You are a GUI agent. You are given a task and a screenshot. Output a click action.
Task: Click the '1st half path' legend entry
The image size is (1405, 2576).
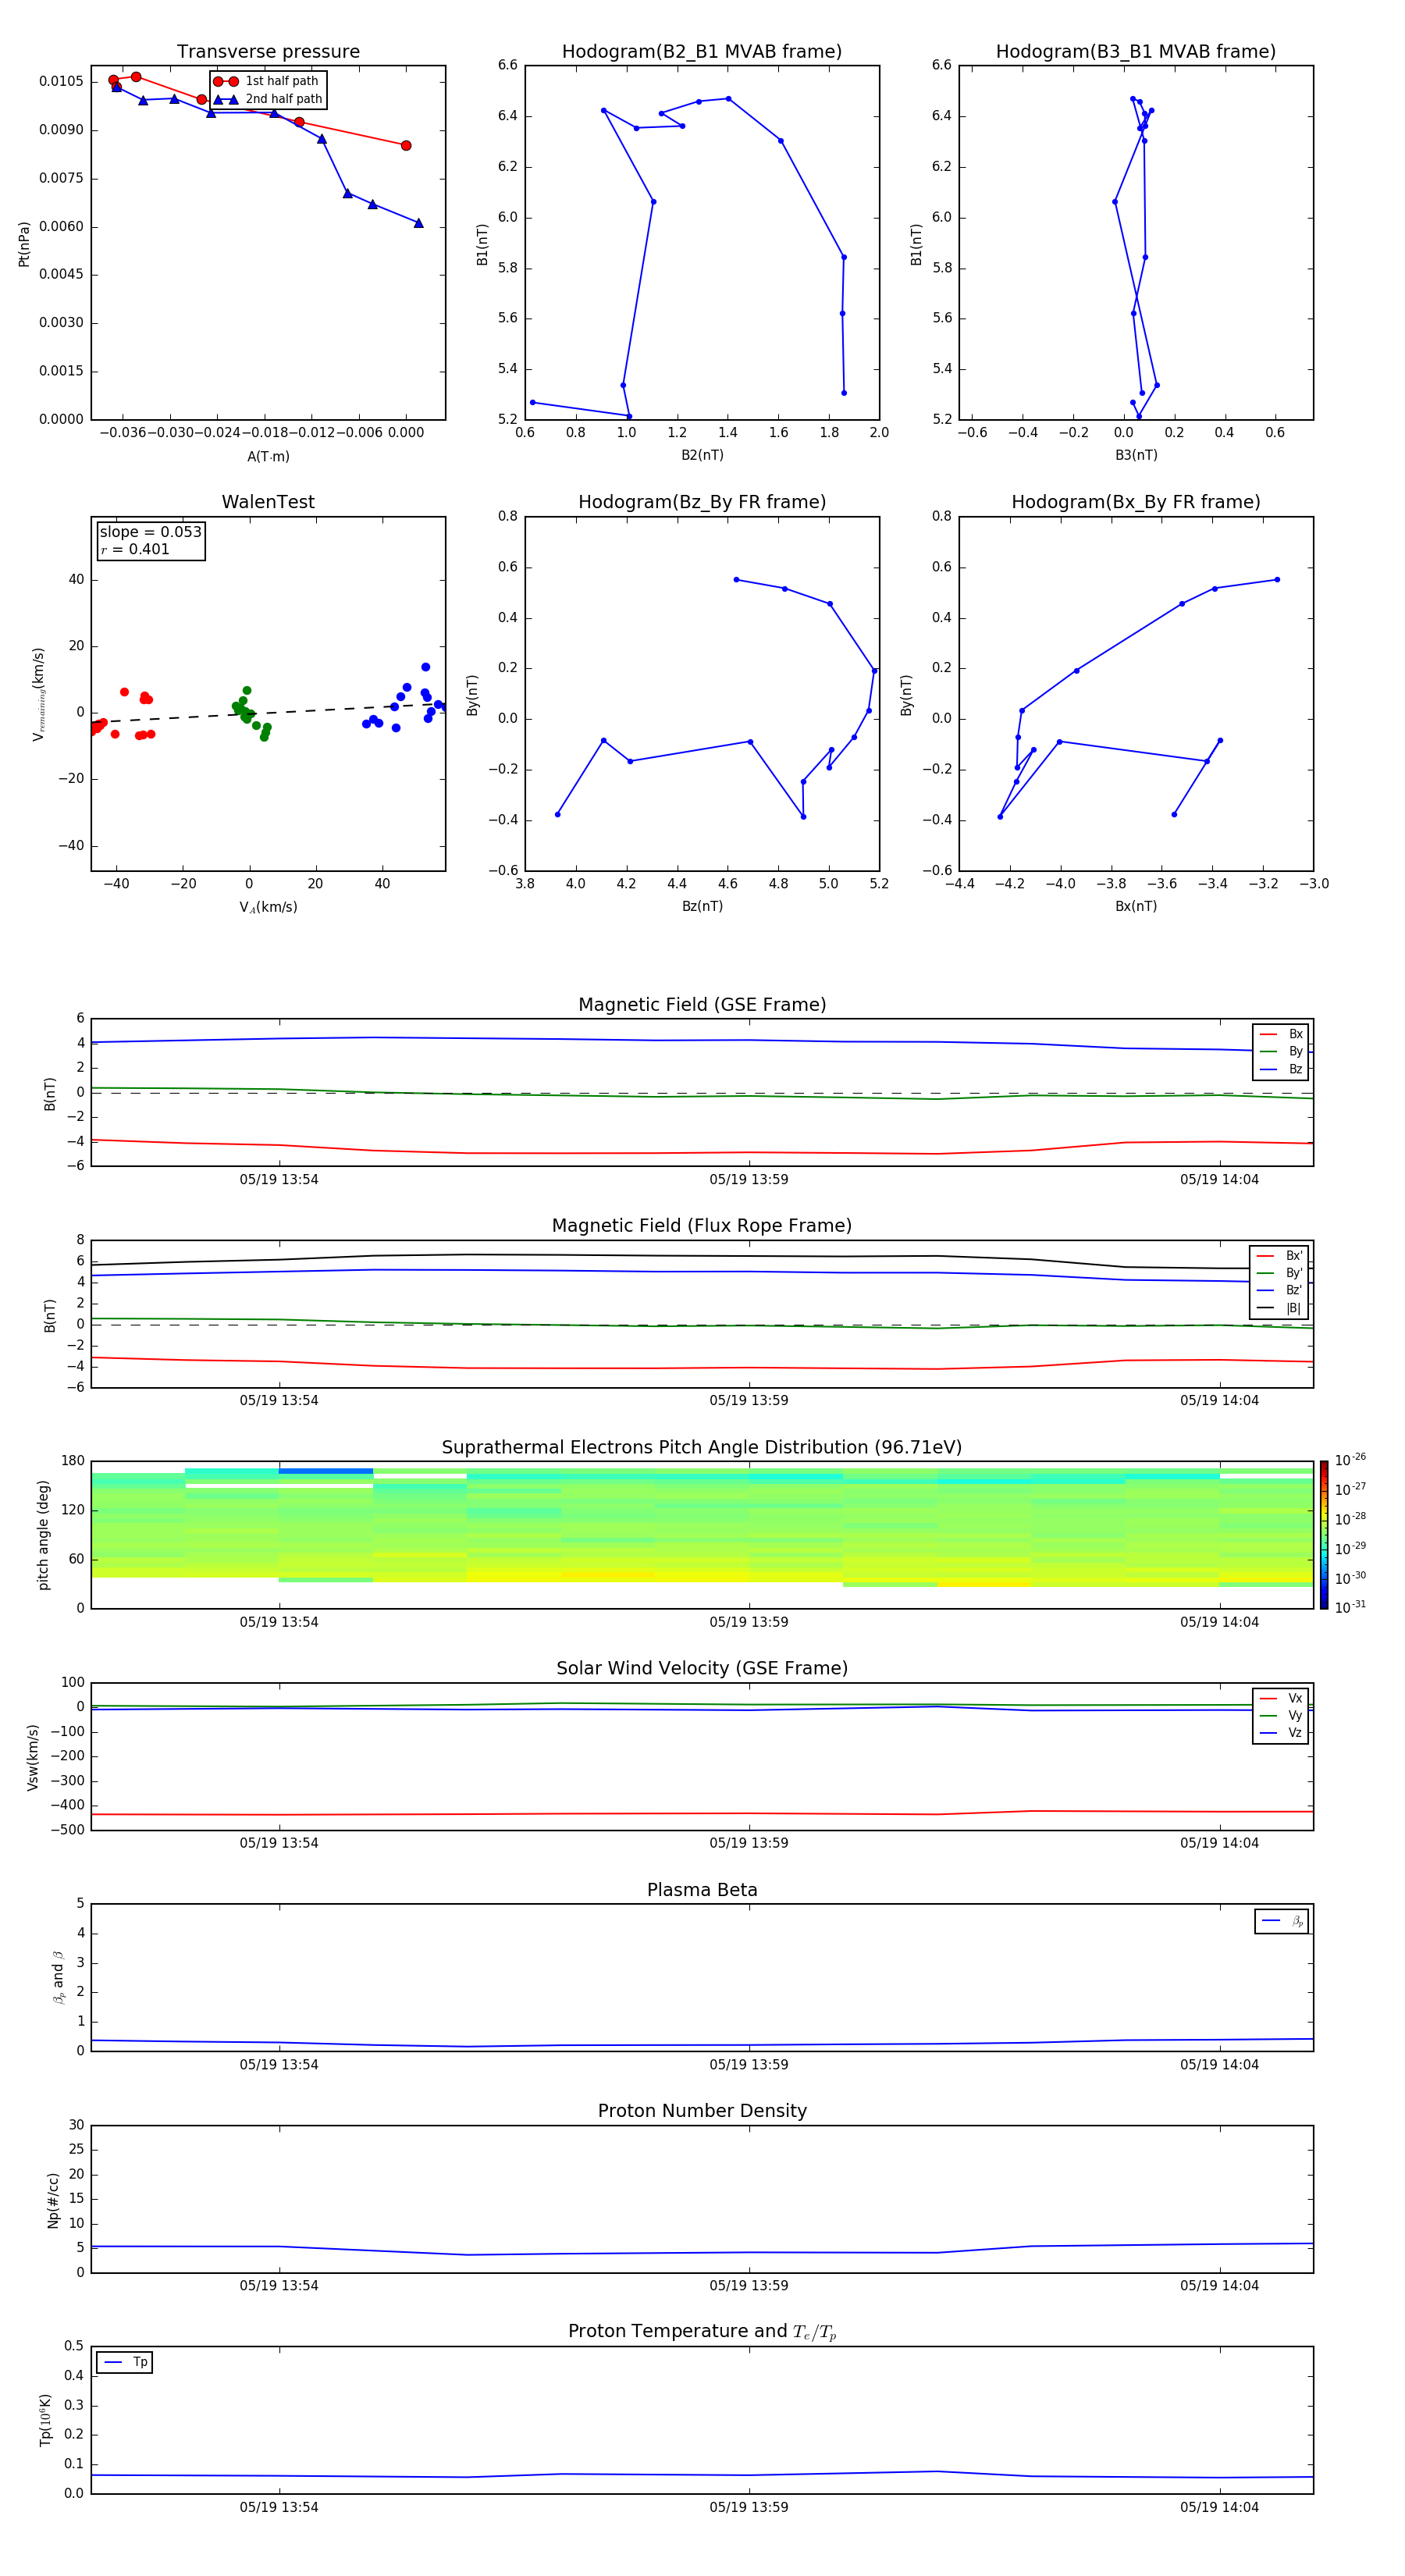(x=266, y=81)
